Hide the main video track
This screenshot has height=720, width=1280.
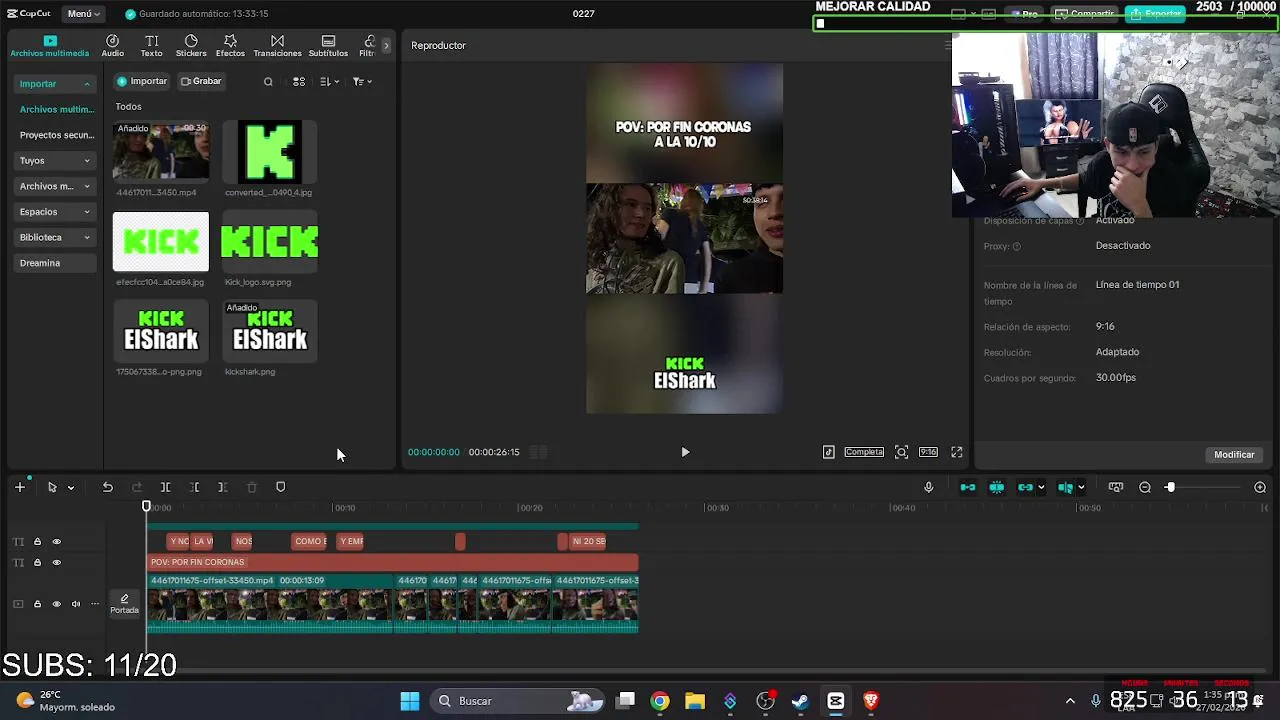[56, 604]
